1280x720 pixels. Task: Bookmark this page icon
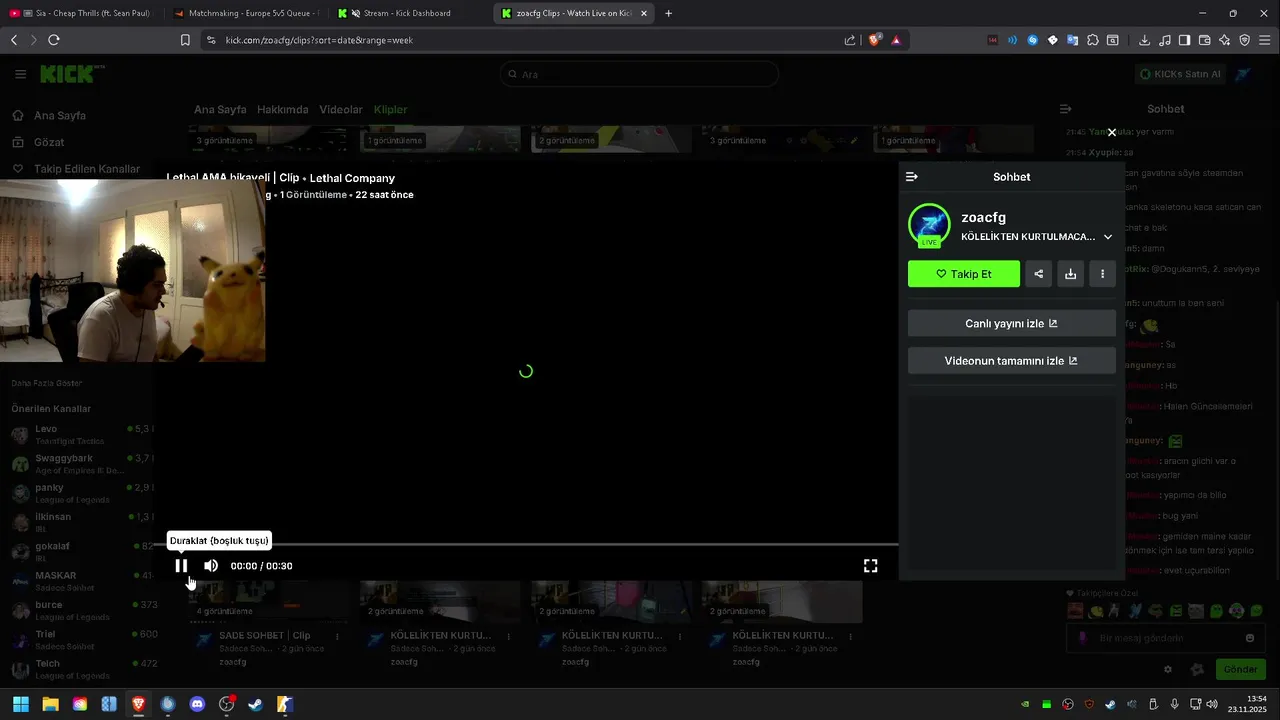point(185,40)
